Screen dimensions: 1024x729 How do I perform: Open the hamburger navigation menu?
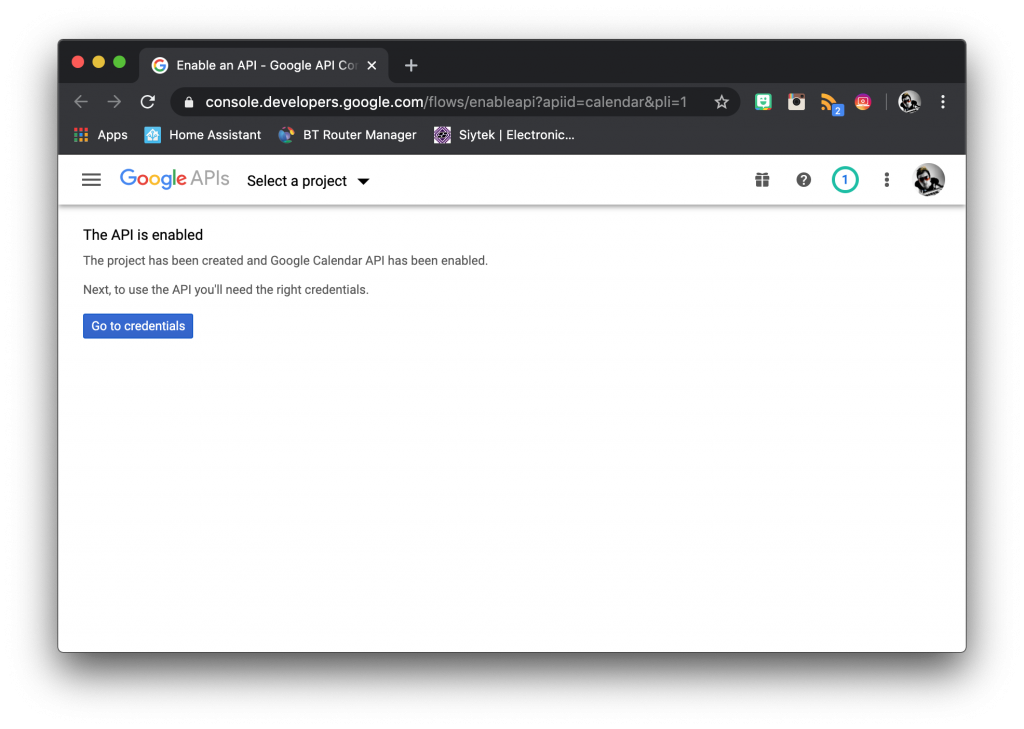[x=91, y=180]
